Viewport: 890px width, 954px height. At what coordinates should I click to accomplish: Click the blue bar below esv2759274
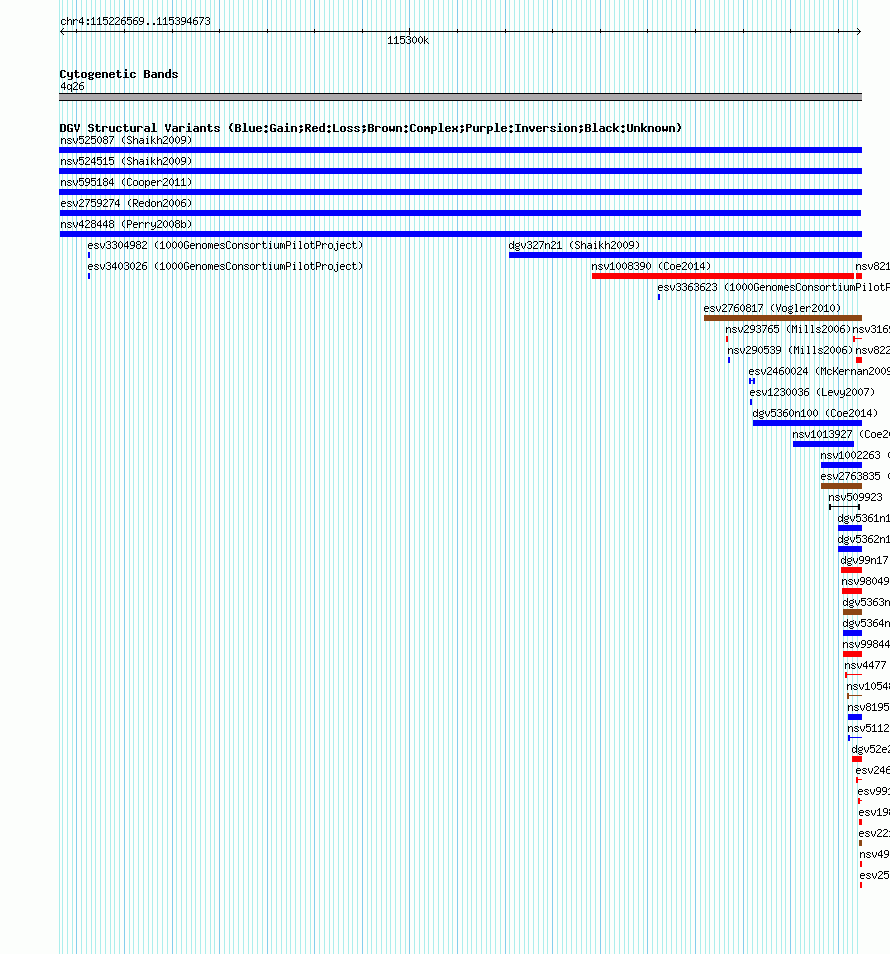[461, 213]
